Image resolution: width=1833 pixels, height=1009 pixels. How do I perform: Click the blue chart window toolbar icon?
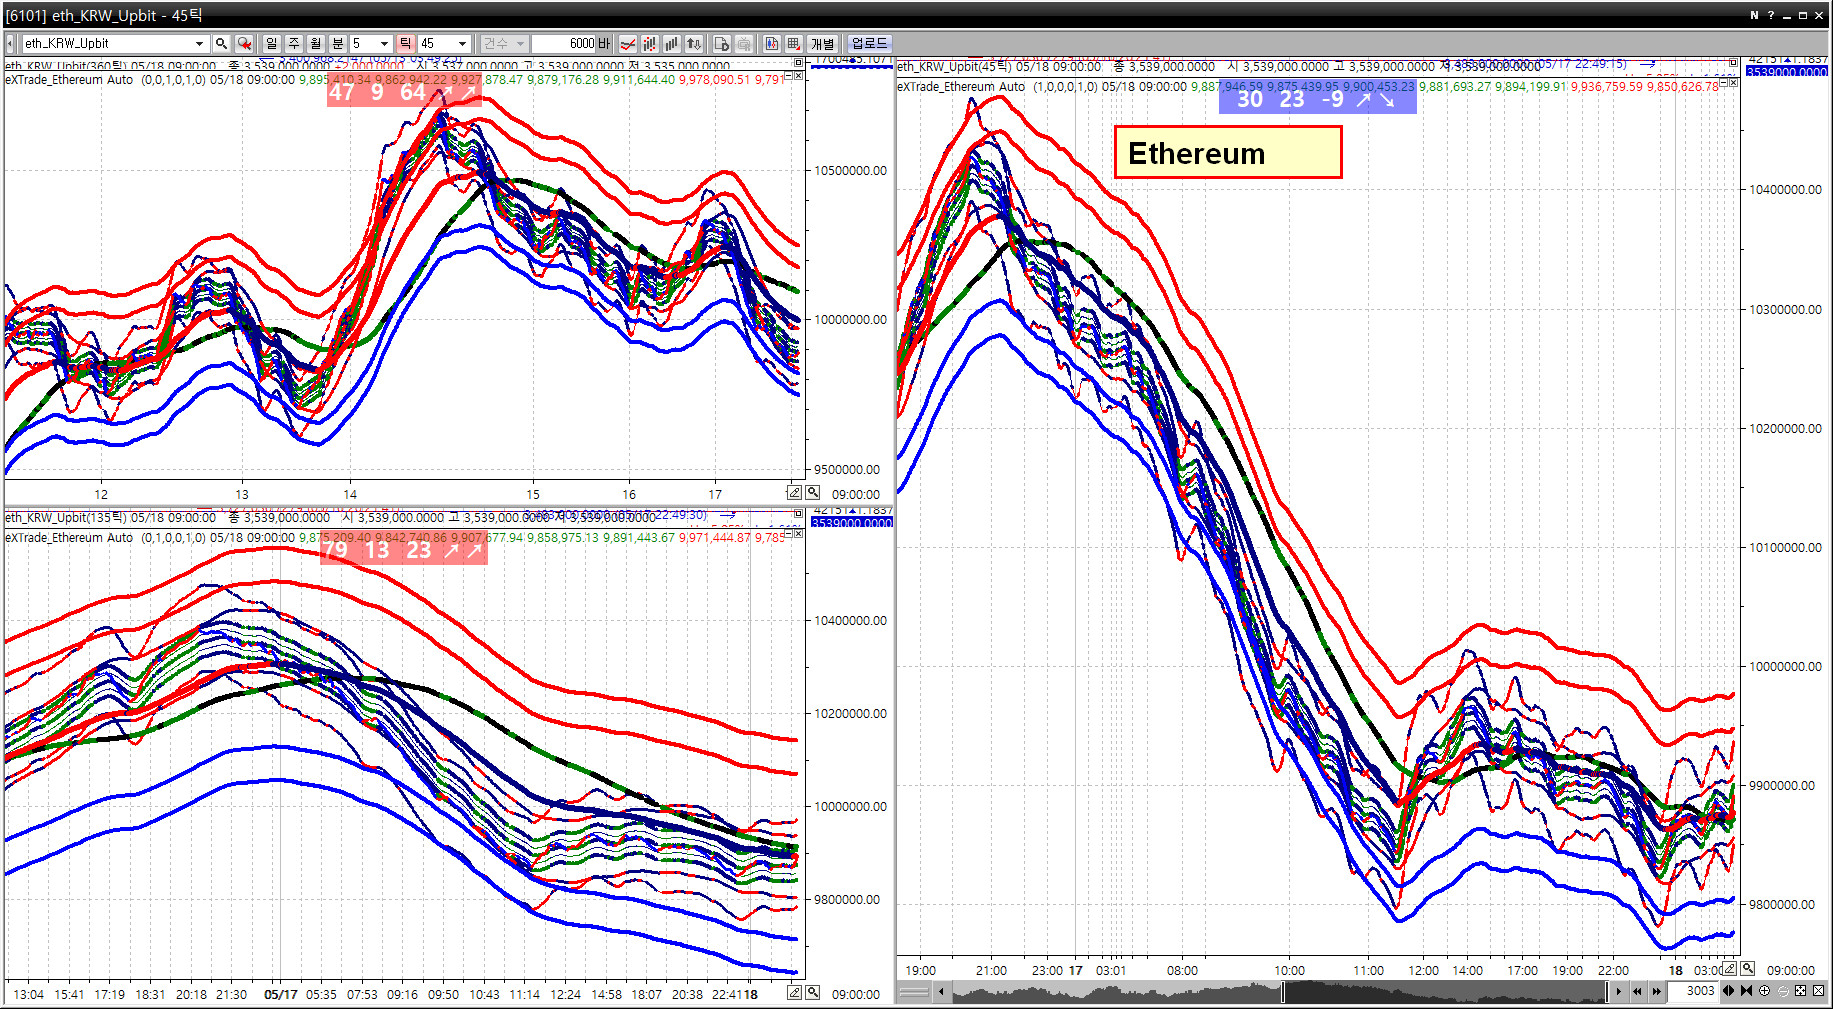click(x=772, y=43)
